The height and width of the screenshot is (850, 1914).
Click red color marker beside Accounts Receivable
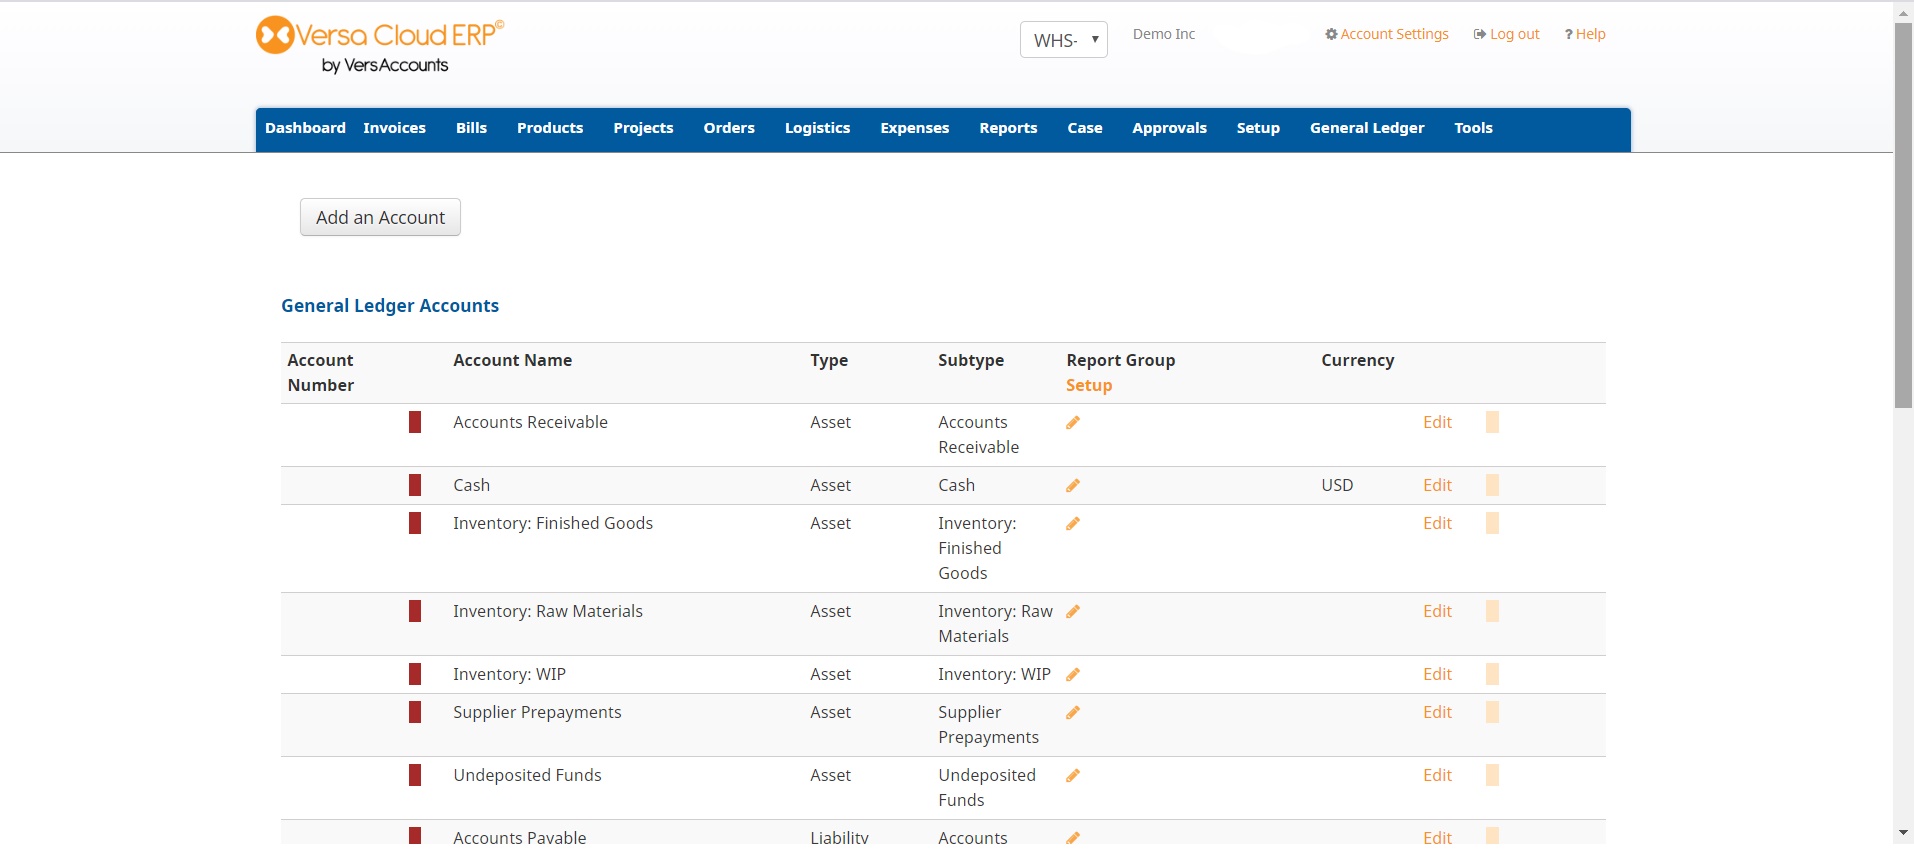pyautogui.click(x=415, y=422)
